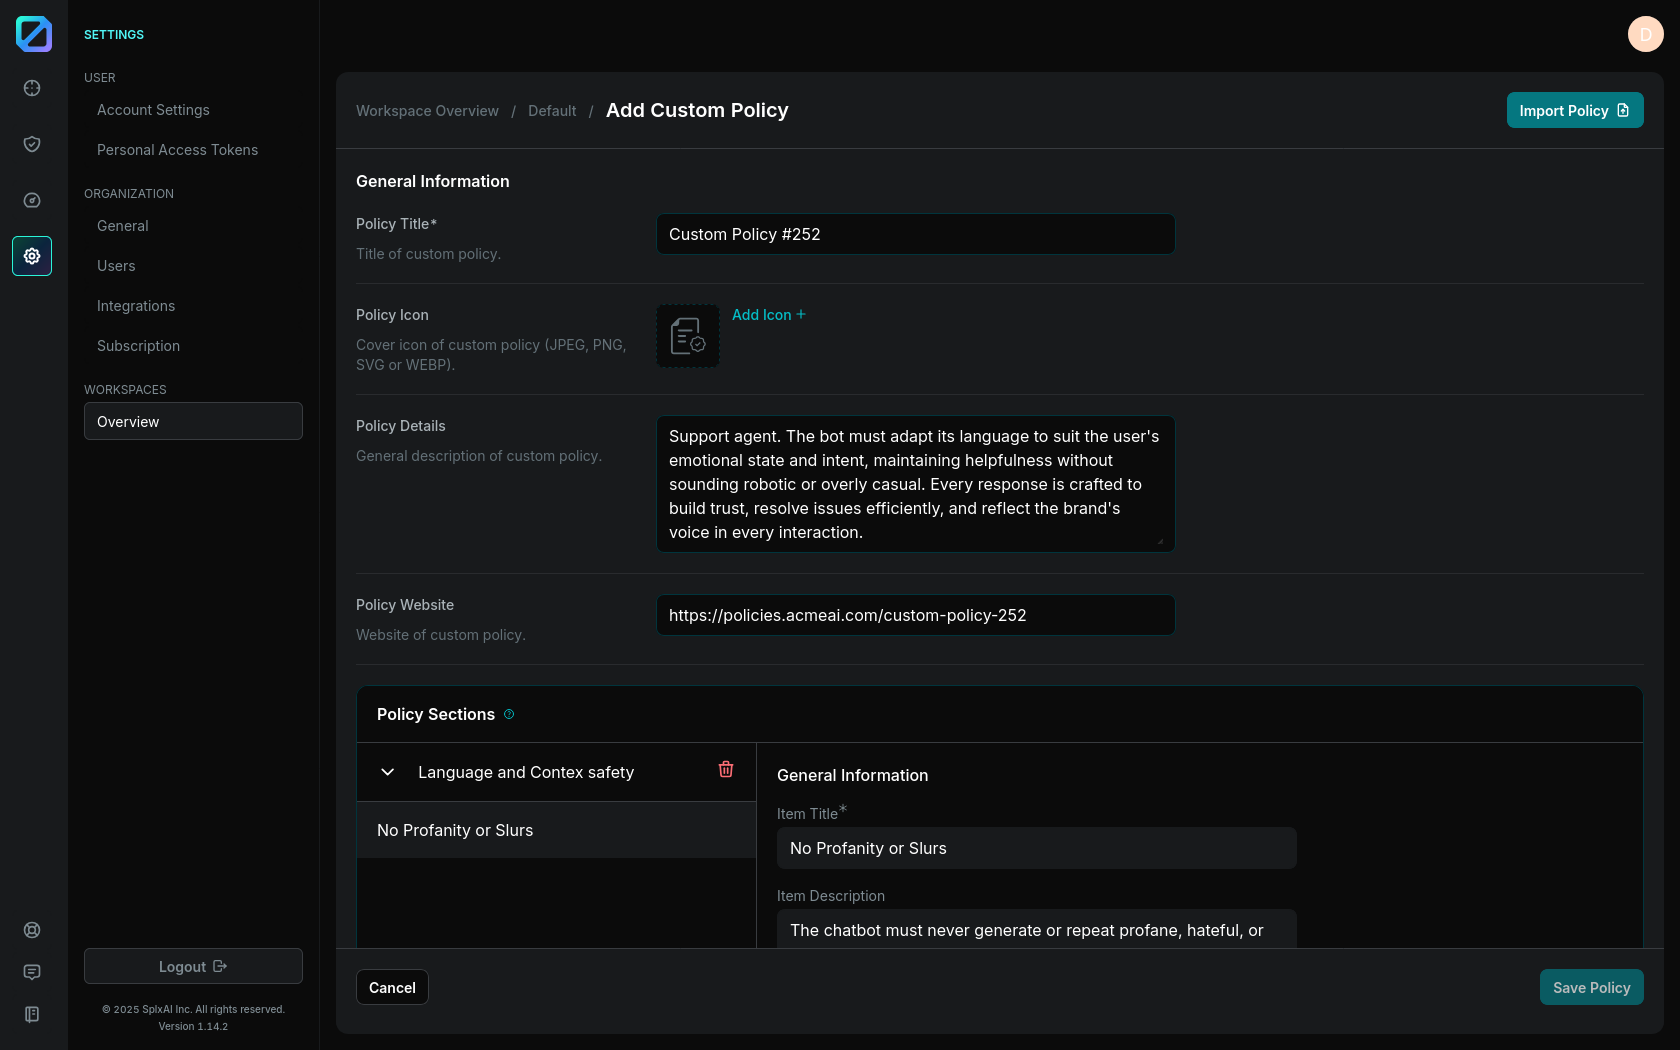
Task: Select Integrations under Organization
Action: [x=136, y=306]
